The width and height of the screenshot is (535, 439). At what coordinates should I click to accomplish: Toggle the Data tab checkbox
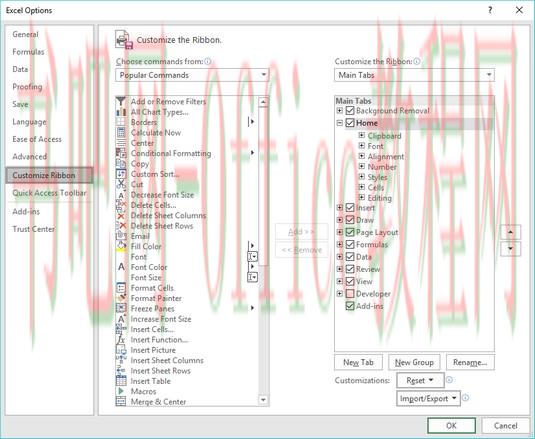350,257
